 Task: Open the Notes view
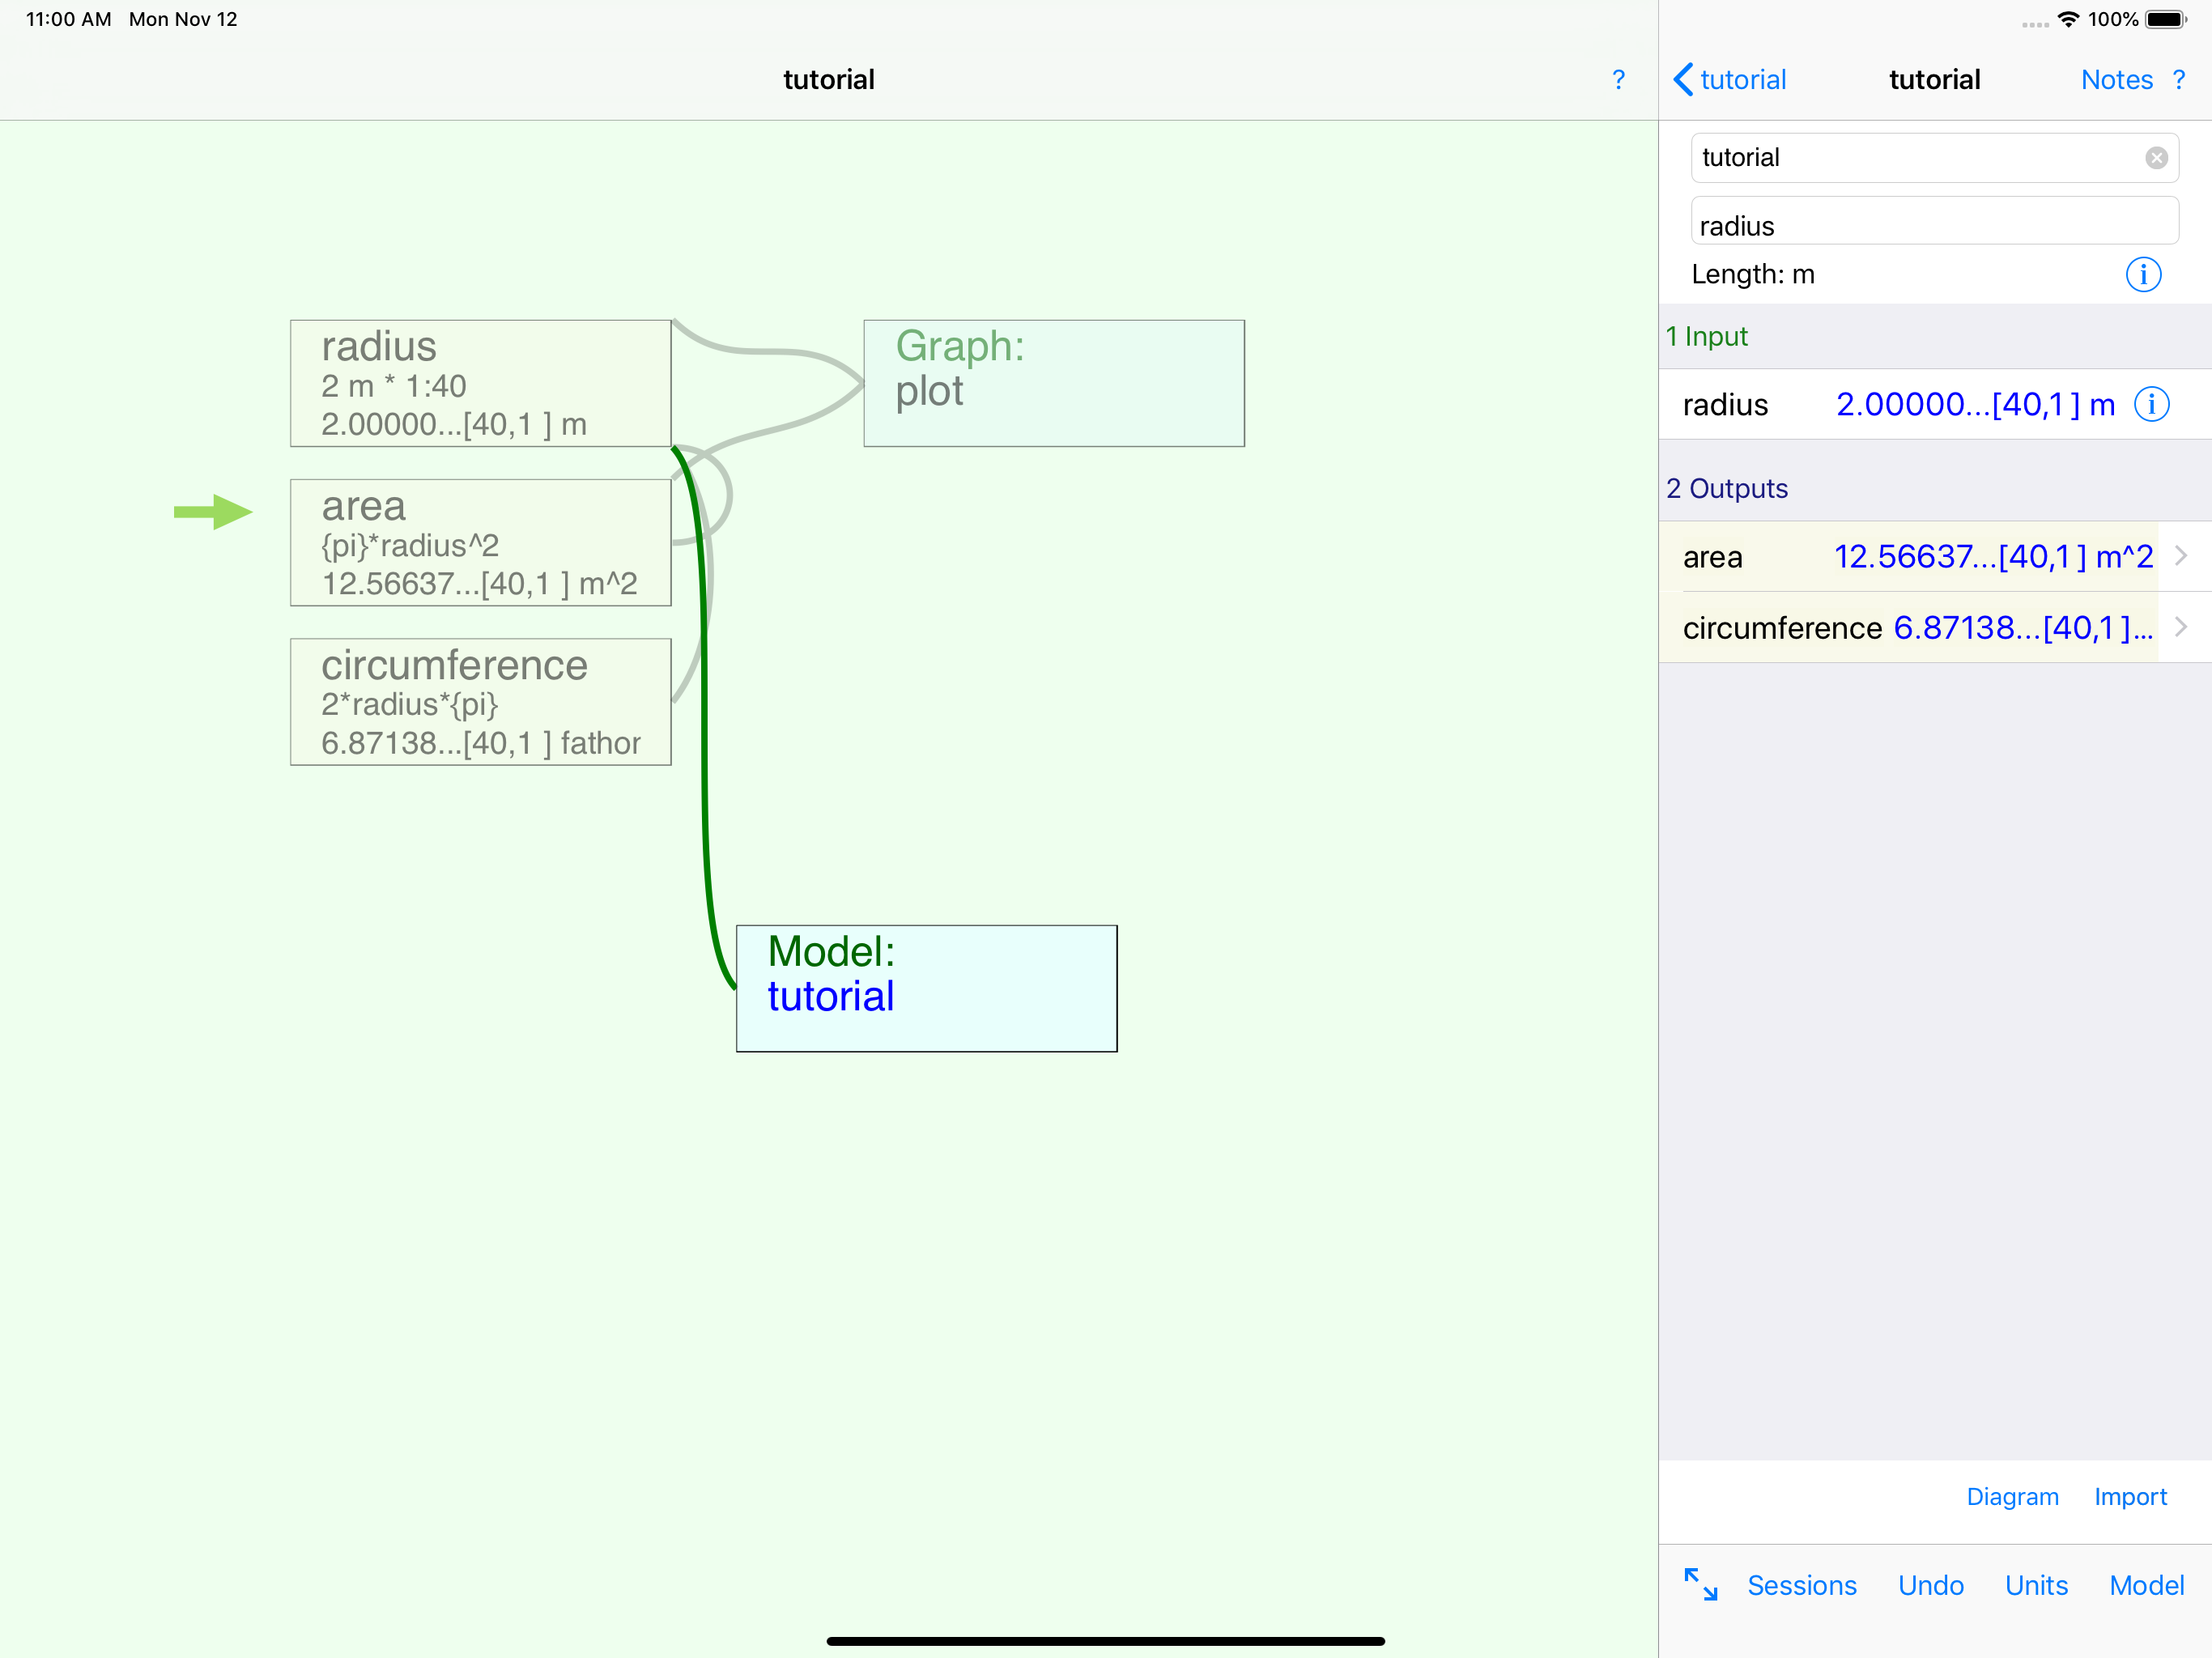click(x=2116, y=80)
